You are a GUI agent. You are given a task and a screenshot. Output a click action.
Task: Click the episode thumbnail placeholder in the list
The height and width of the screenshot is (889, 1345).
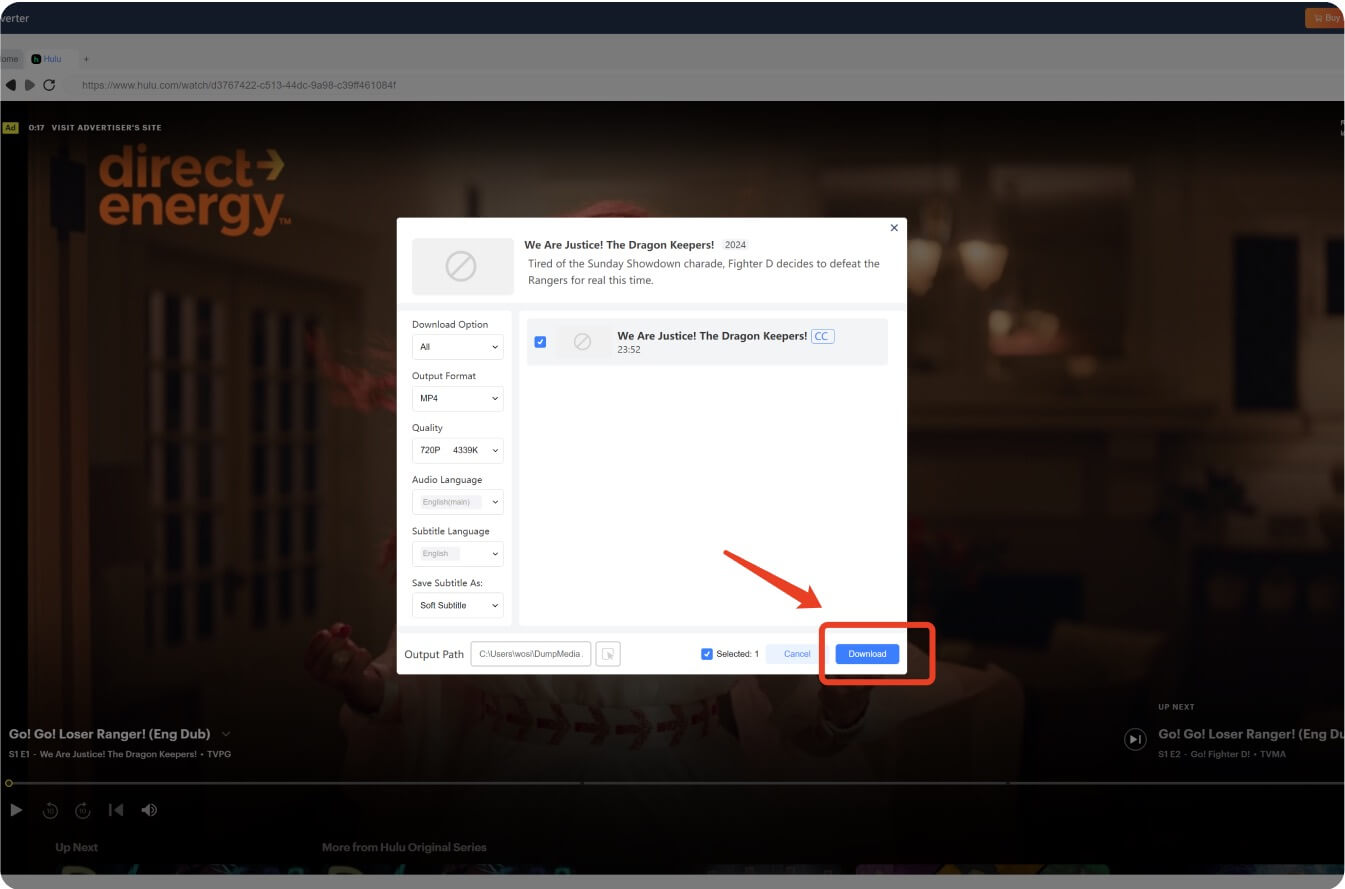[x=582, y=342]
